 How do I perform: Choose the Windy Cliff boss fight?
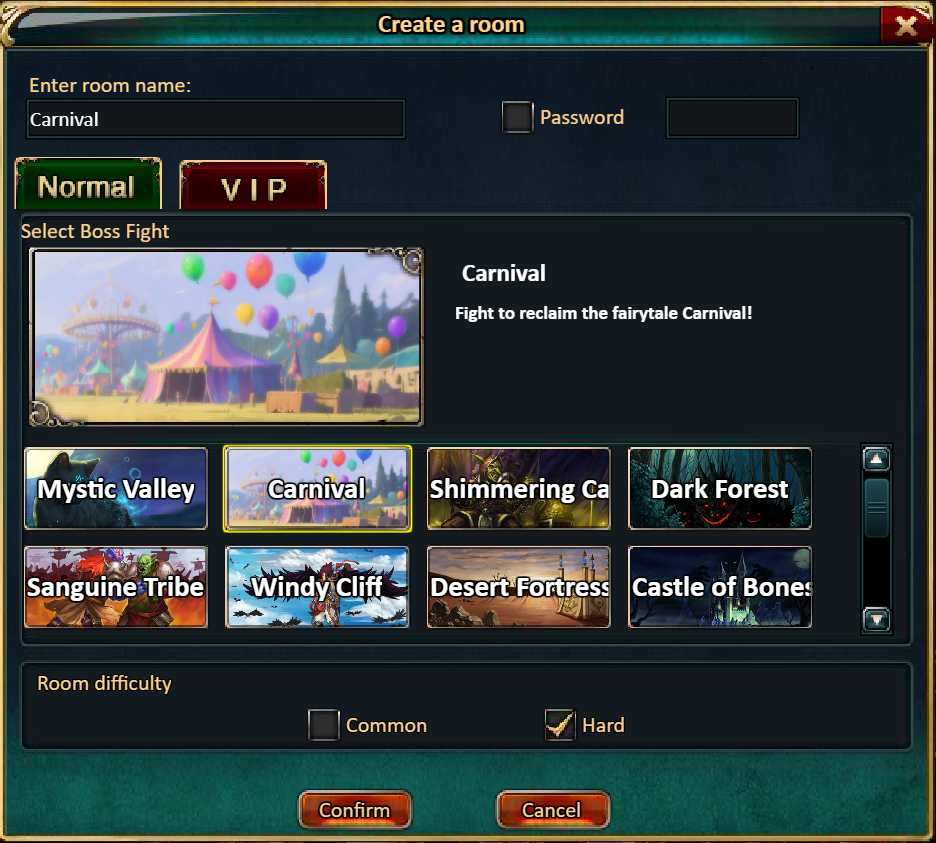[x=318, y=587]
